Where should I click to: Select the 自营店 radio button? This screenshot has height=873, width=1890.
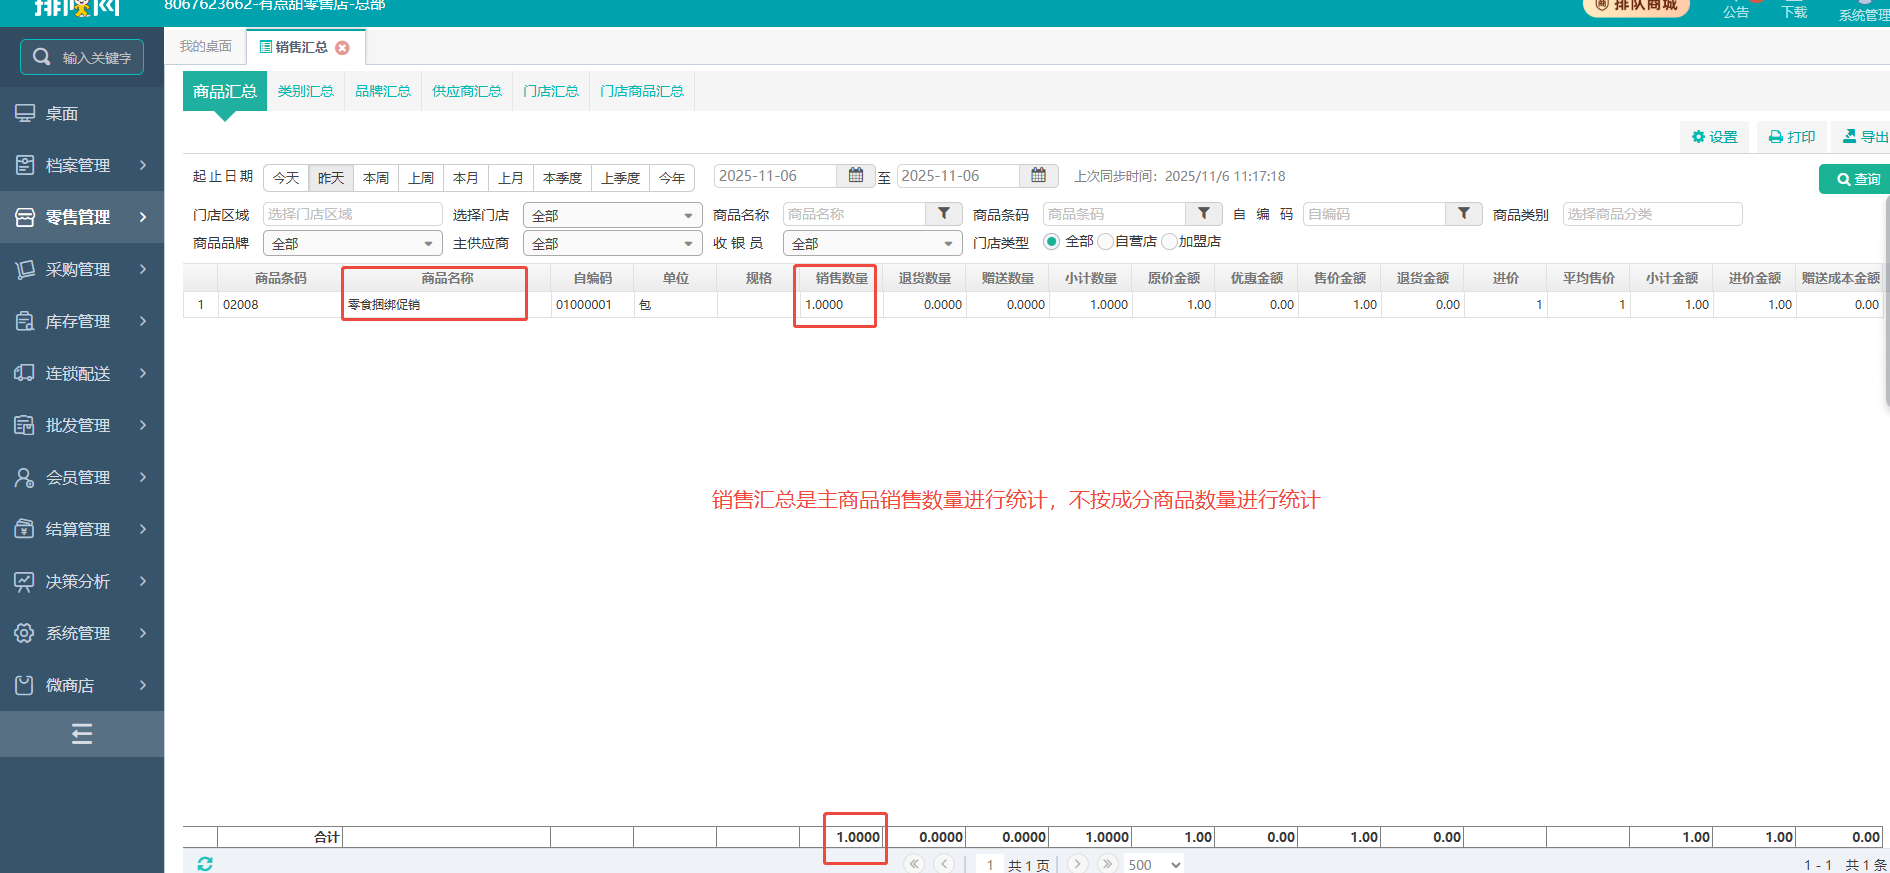(x=1105, y=242)
